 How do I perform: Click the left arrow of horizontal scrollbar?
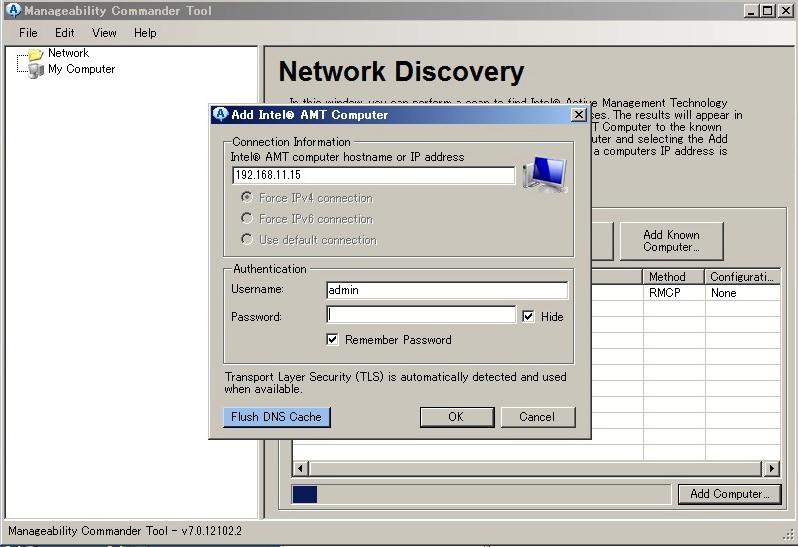(x=300, y=468)
